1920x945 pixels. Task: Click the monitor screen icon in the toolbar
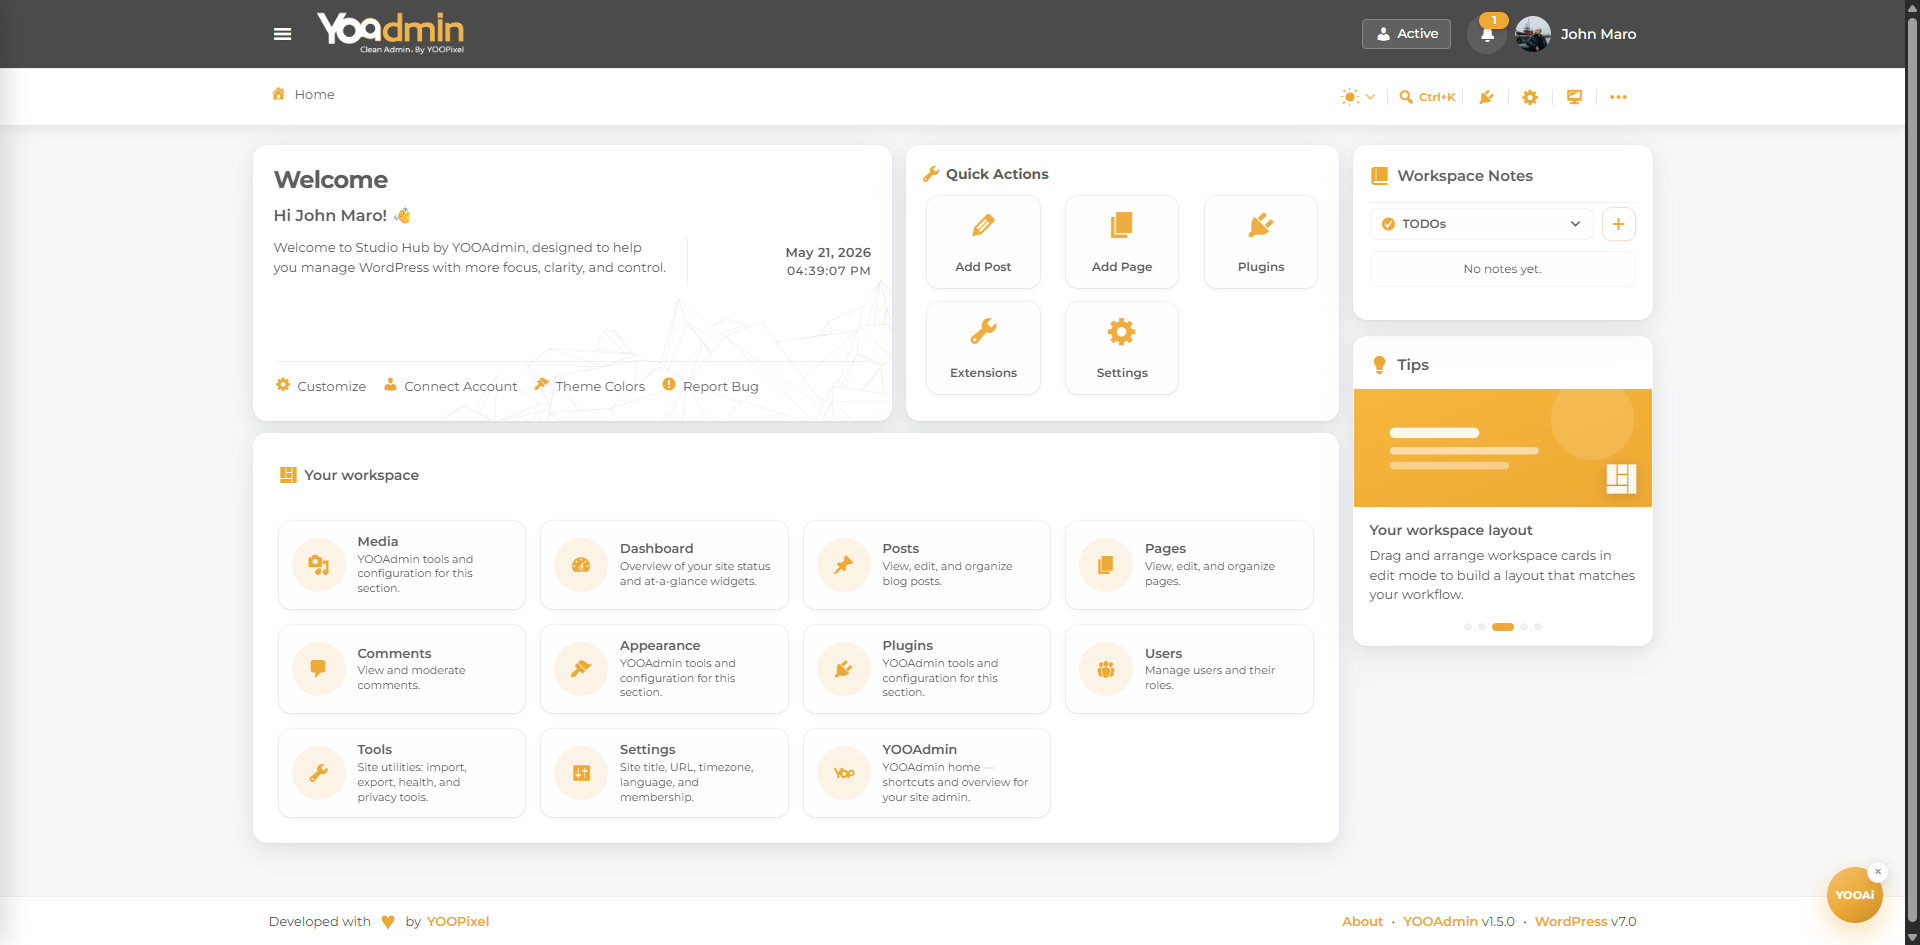1574,97
